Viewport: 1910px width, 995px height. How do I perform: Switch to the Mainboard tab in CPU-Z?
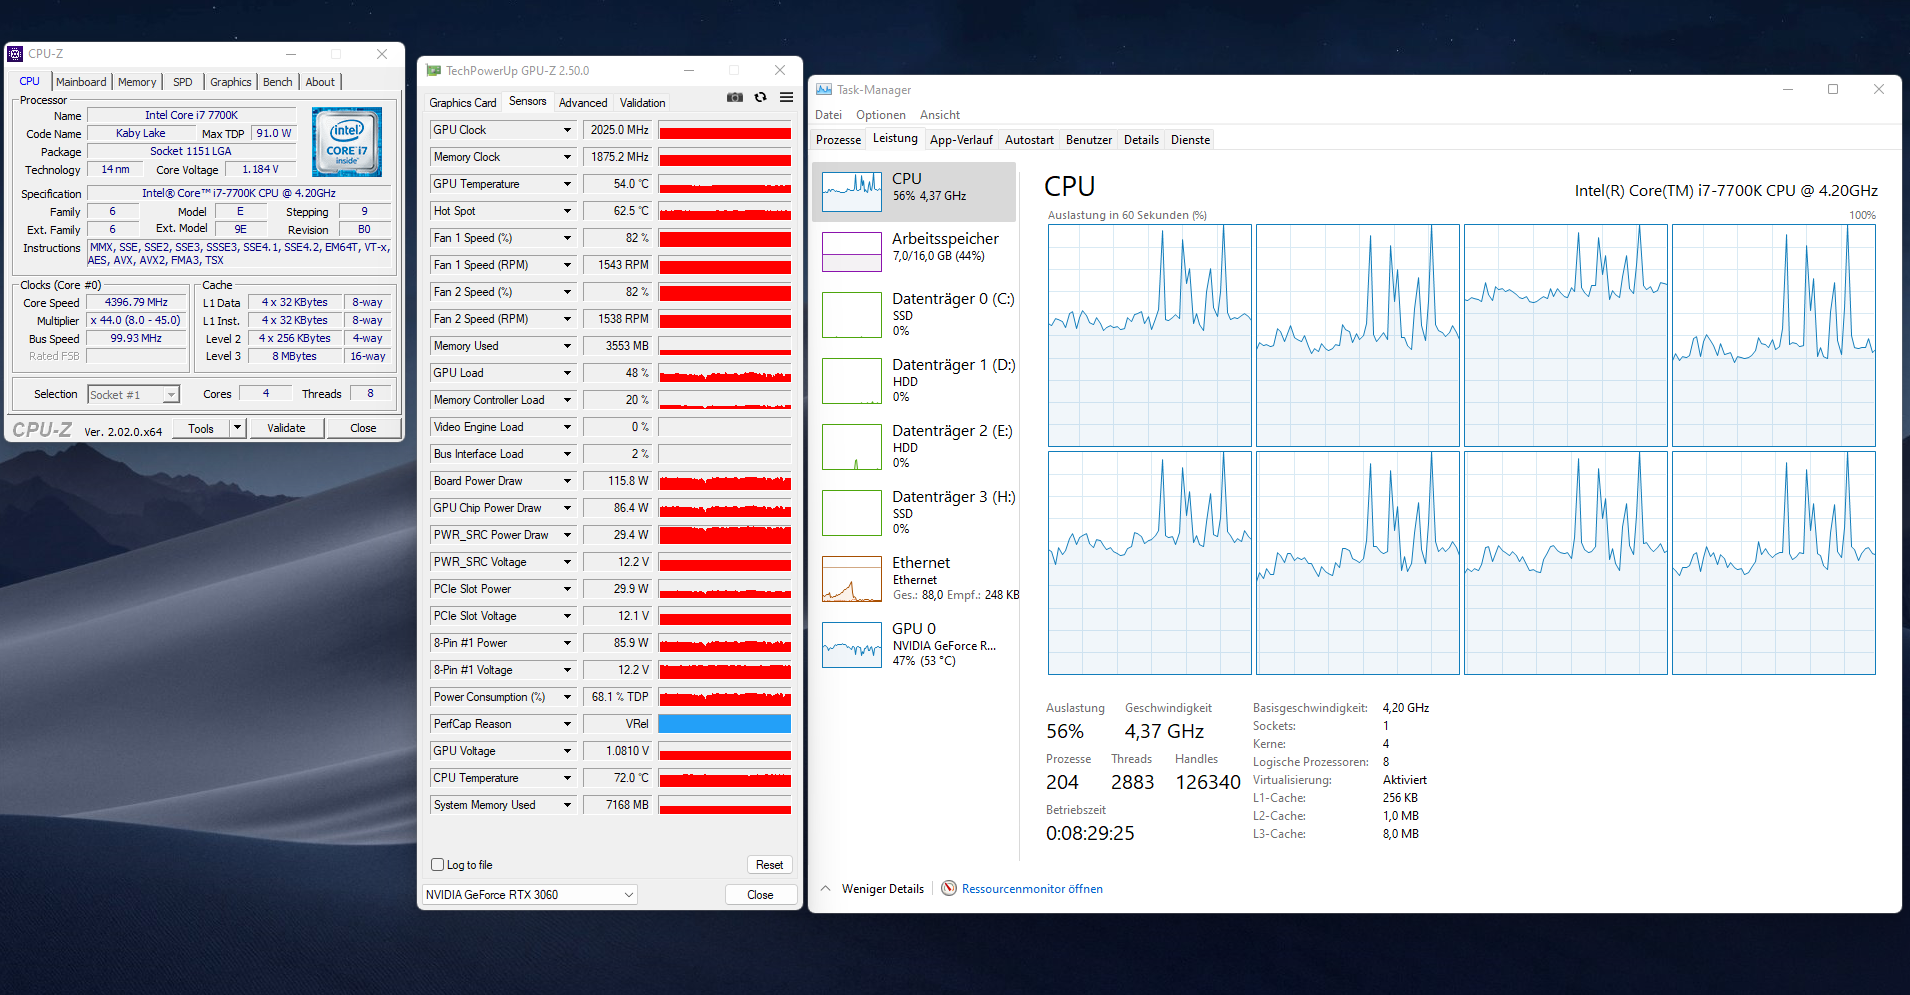[81, 82]
